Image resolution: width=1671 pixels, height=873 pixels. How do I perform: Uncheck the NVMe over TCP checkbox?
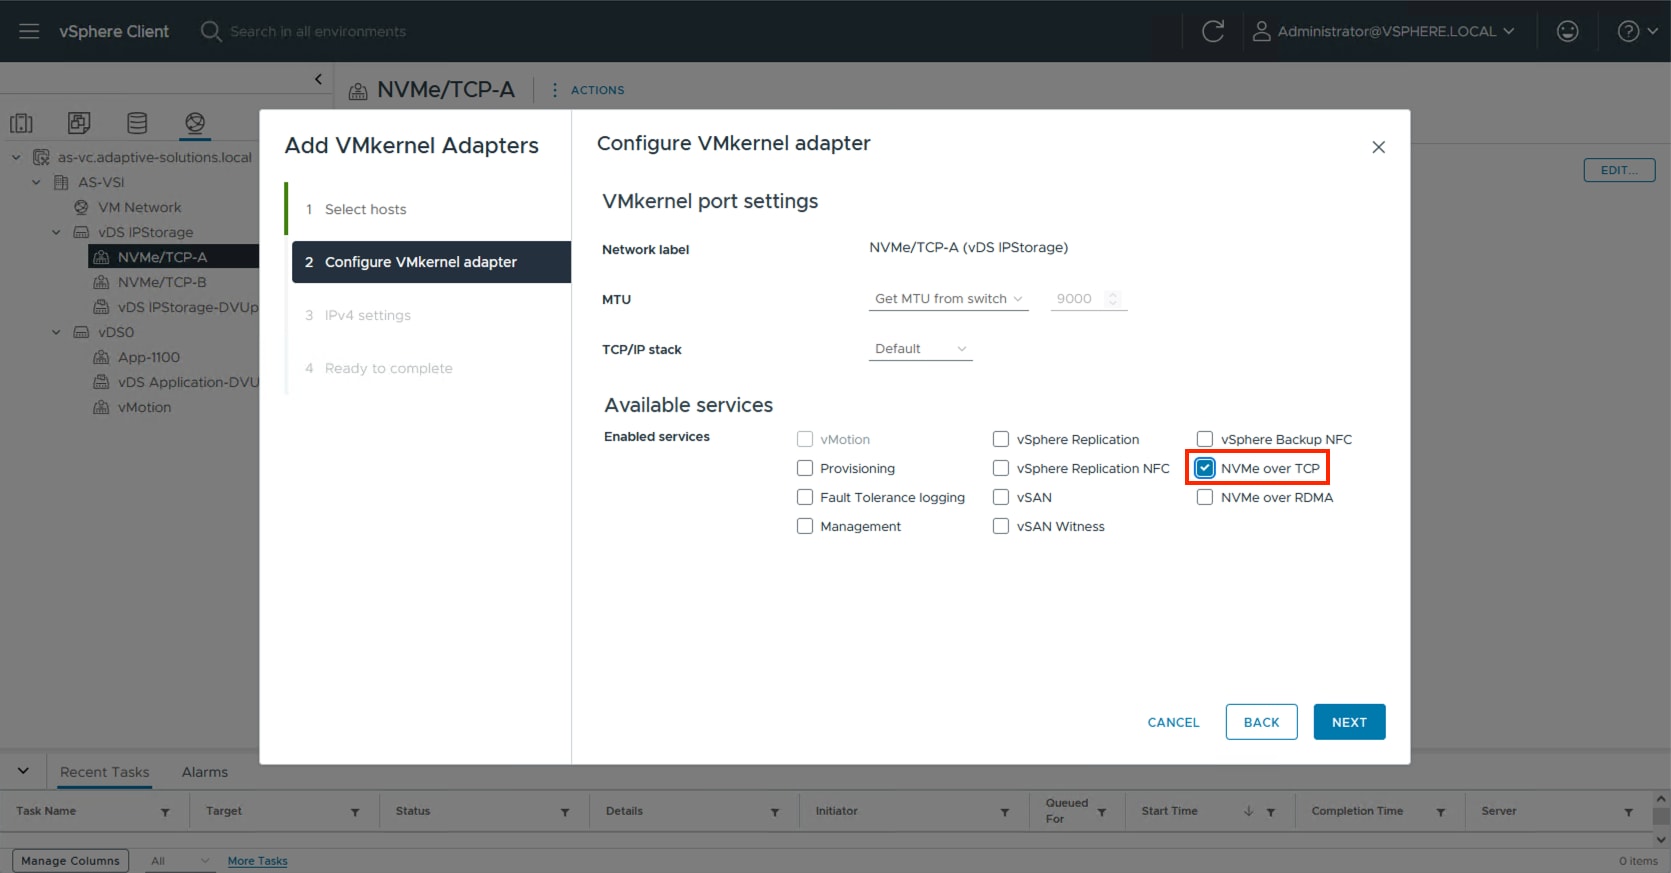click(1205, 468)
